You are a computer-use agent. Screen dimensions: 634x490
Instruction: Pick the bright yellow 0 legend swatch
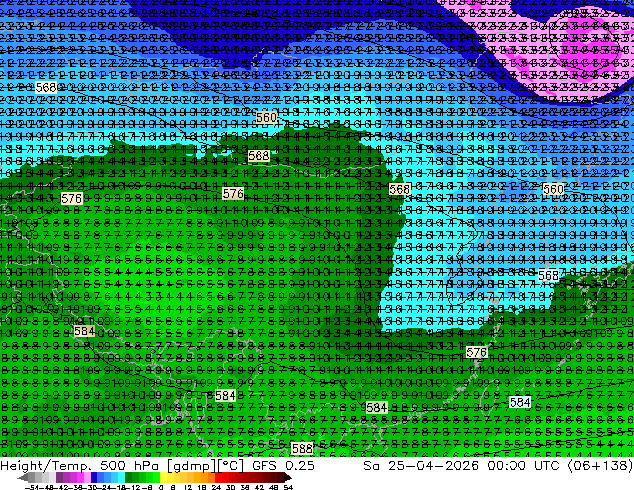pos(163,477)
